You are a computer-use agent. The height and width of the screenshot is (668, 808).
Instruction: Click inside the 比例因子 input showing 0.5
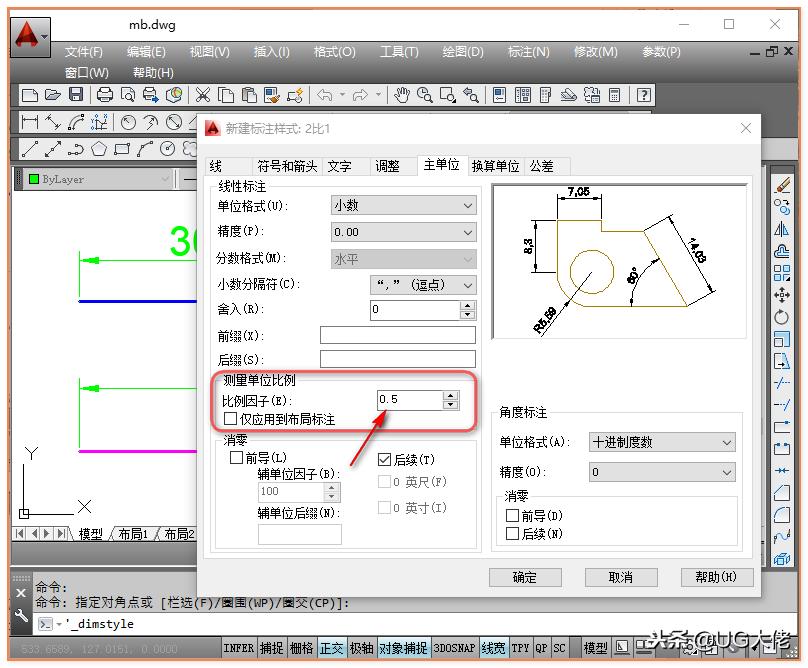[x=405, y=399]
